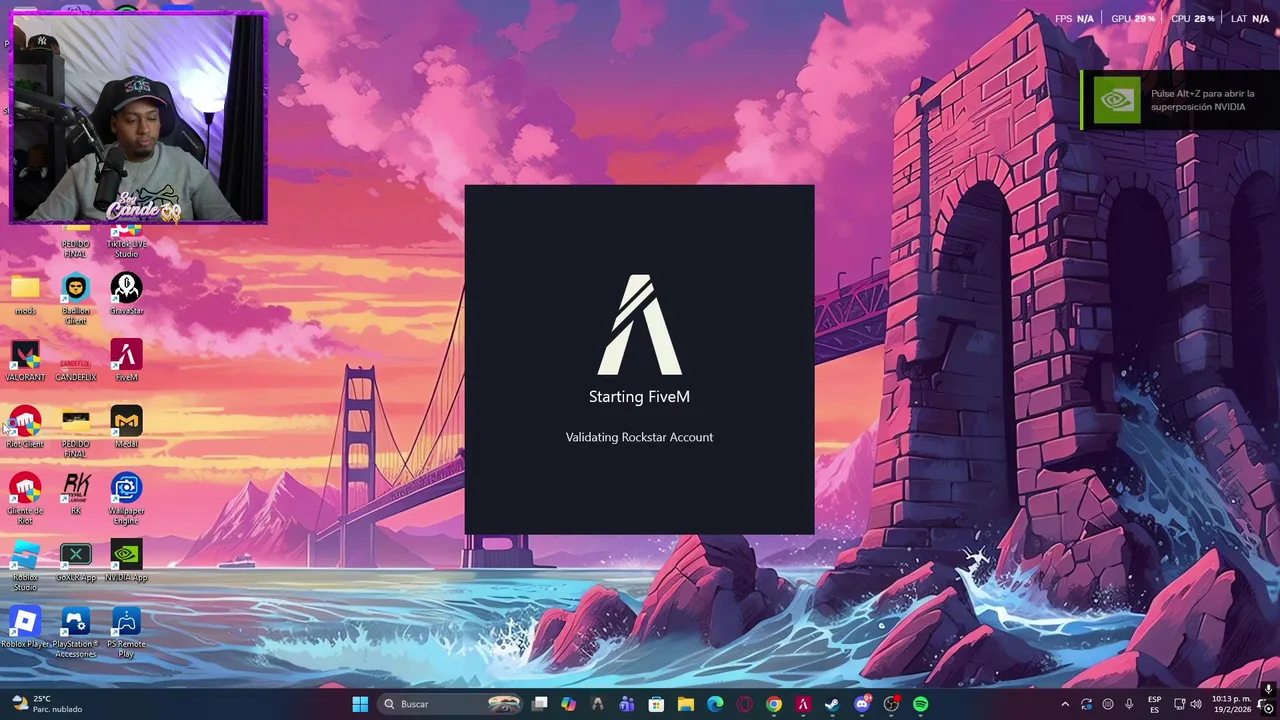Launch Microsoft Edge from taskbar
This screenshot has height=720, width=1280.
[715, 704]
